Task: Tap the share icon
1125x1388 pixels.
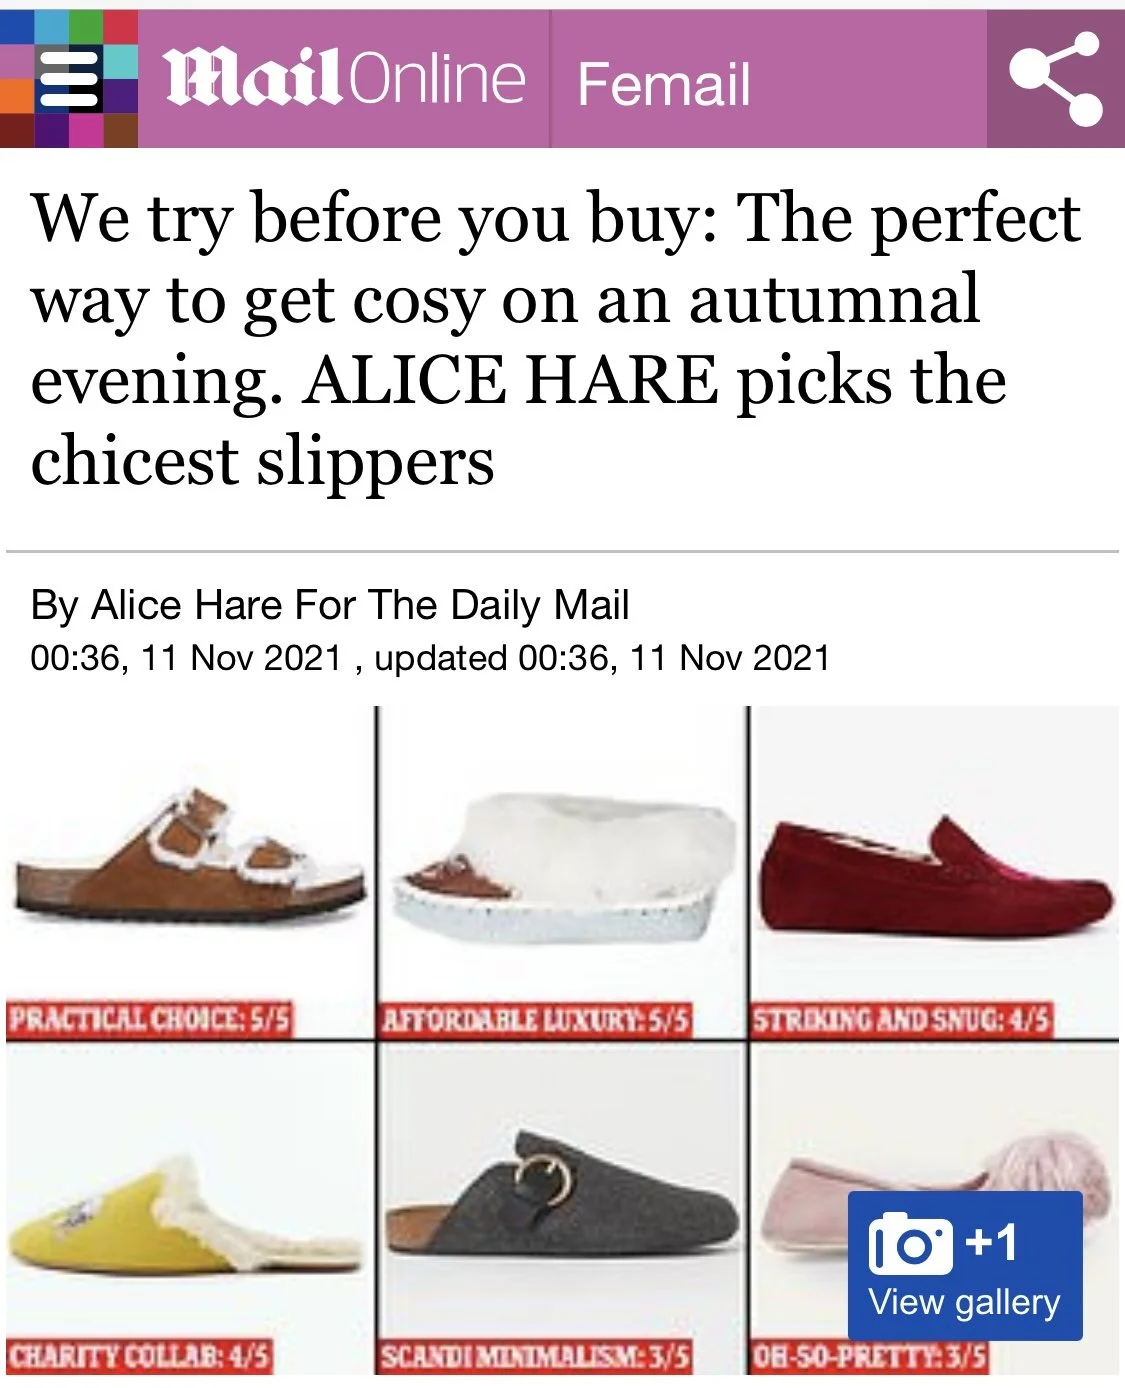Action: (1056, 79)
